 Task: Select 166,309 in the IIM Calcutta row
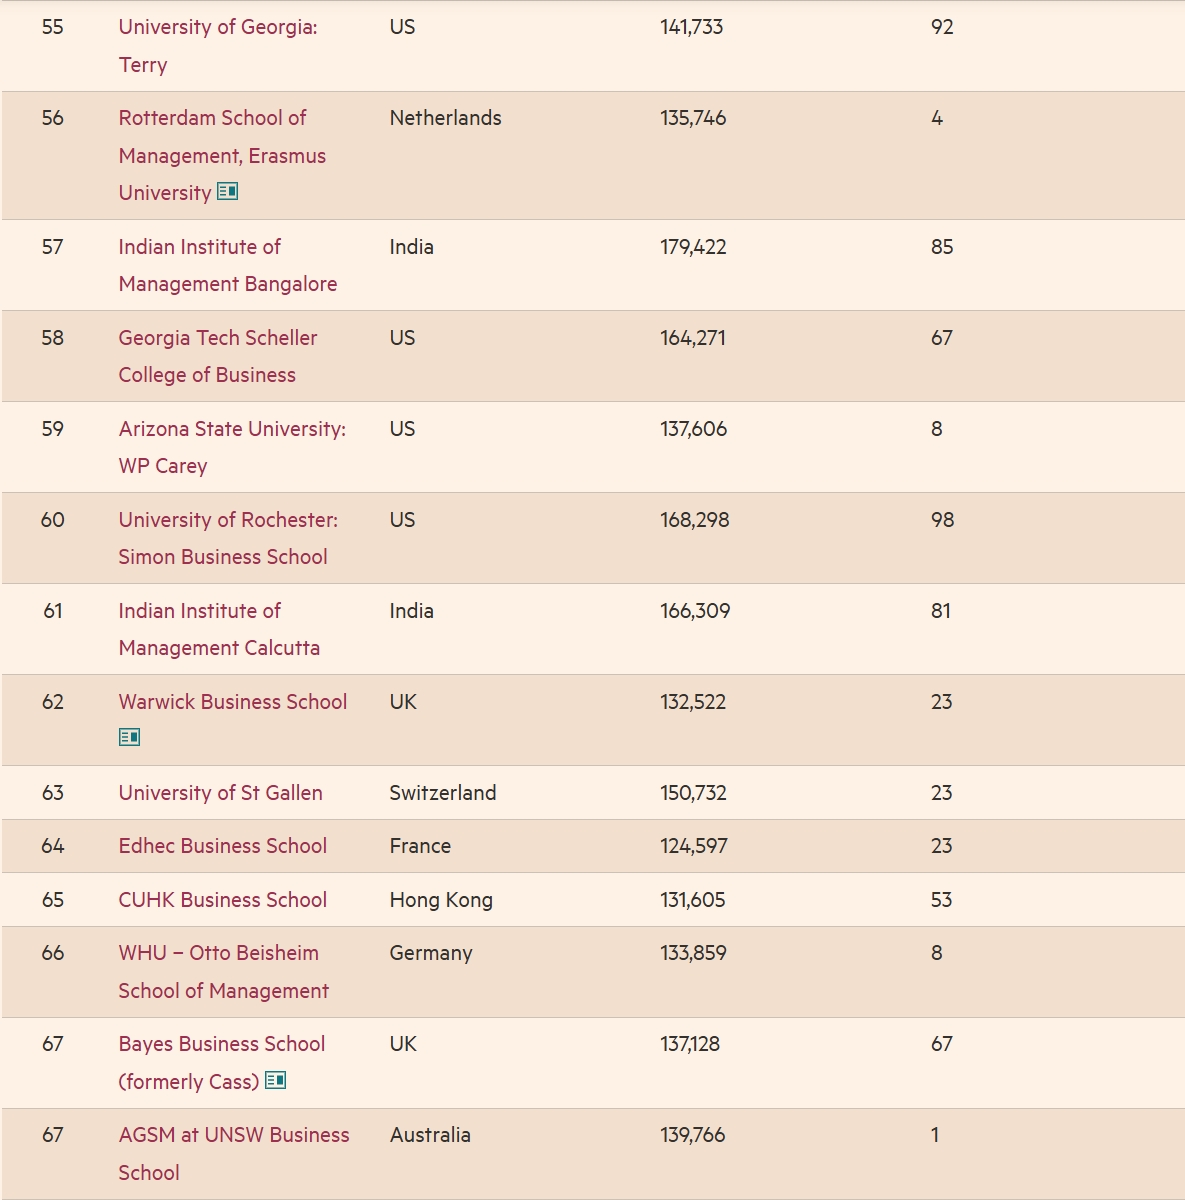(695, 611)
